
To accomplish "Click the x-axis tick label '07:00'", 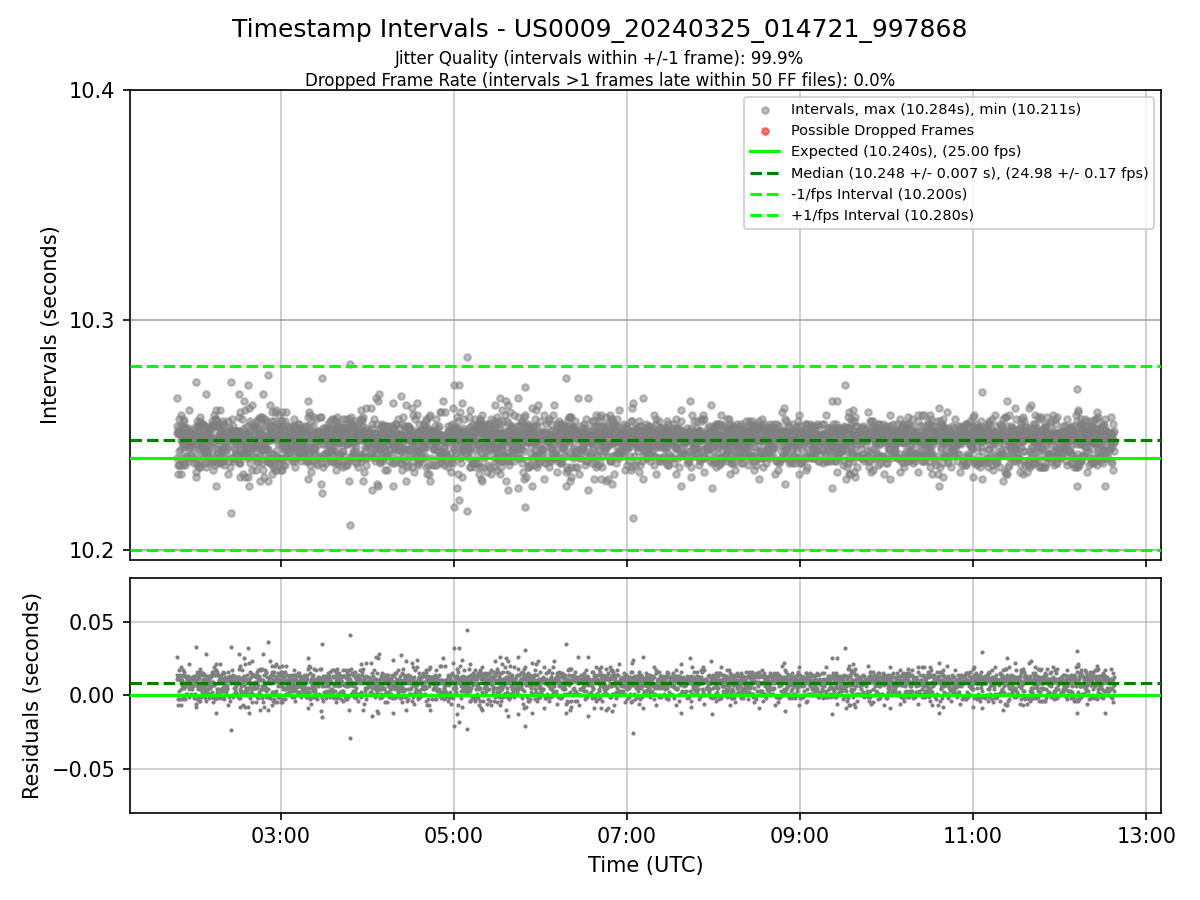I will 627,835.
